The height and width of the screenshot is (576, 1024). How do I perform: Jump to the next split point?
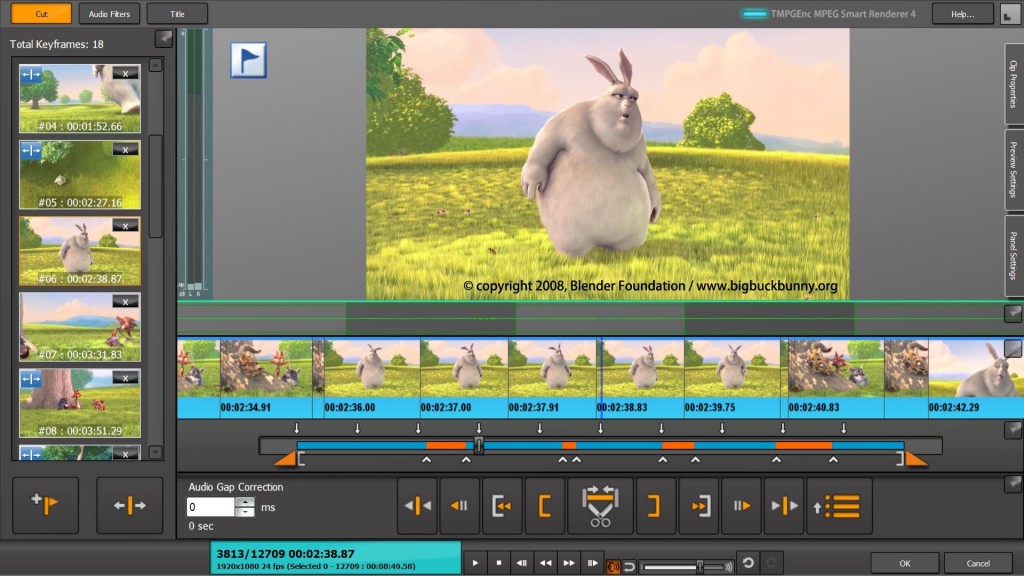(785, 505)
